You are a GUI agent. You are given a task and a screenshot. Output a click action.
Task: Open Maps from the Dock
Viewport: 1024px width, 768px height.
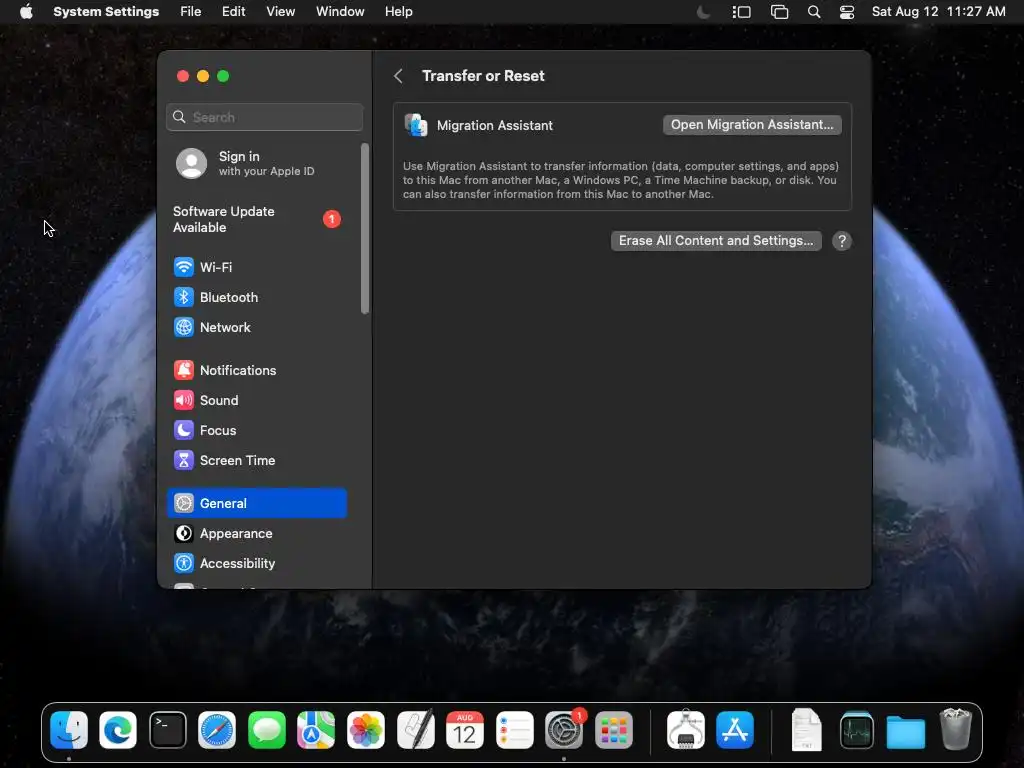point(316,729)
